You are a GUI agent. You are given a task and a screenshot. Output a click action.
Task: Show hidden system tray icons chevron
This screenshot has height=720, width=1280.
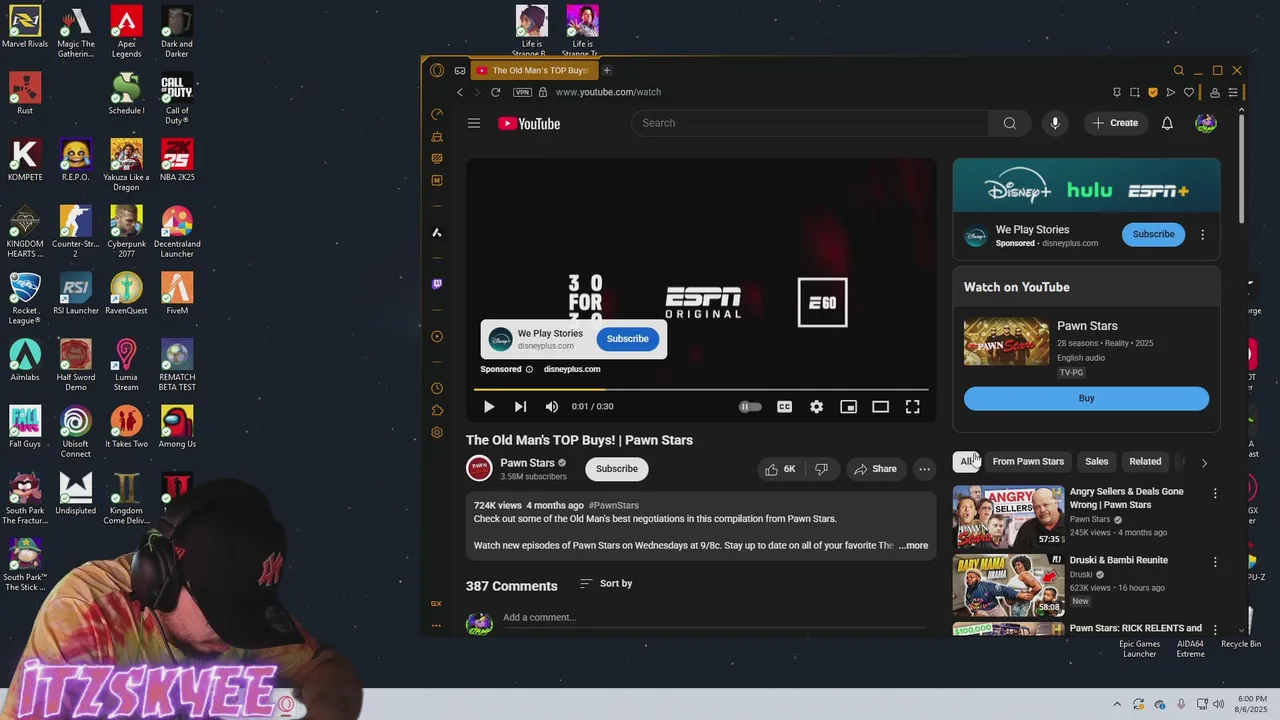(x=1118, y=704)
